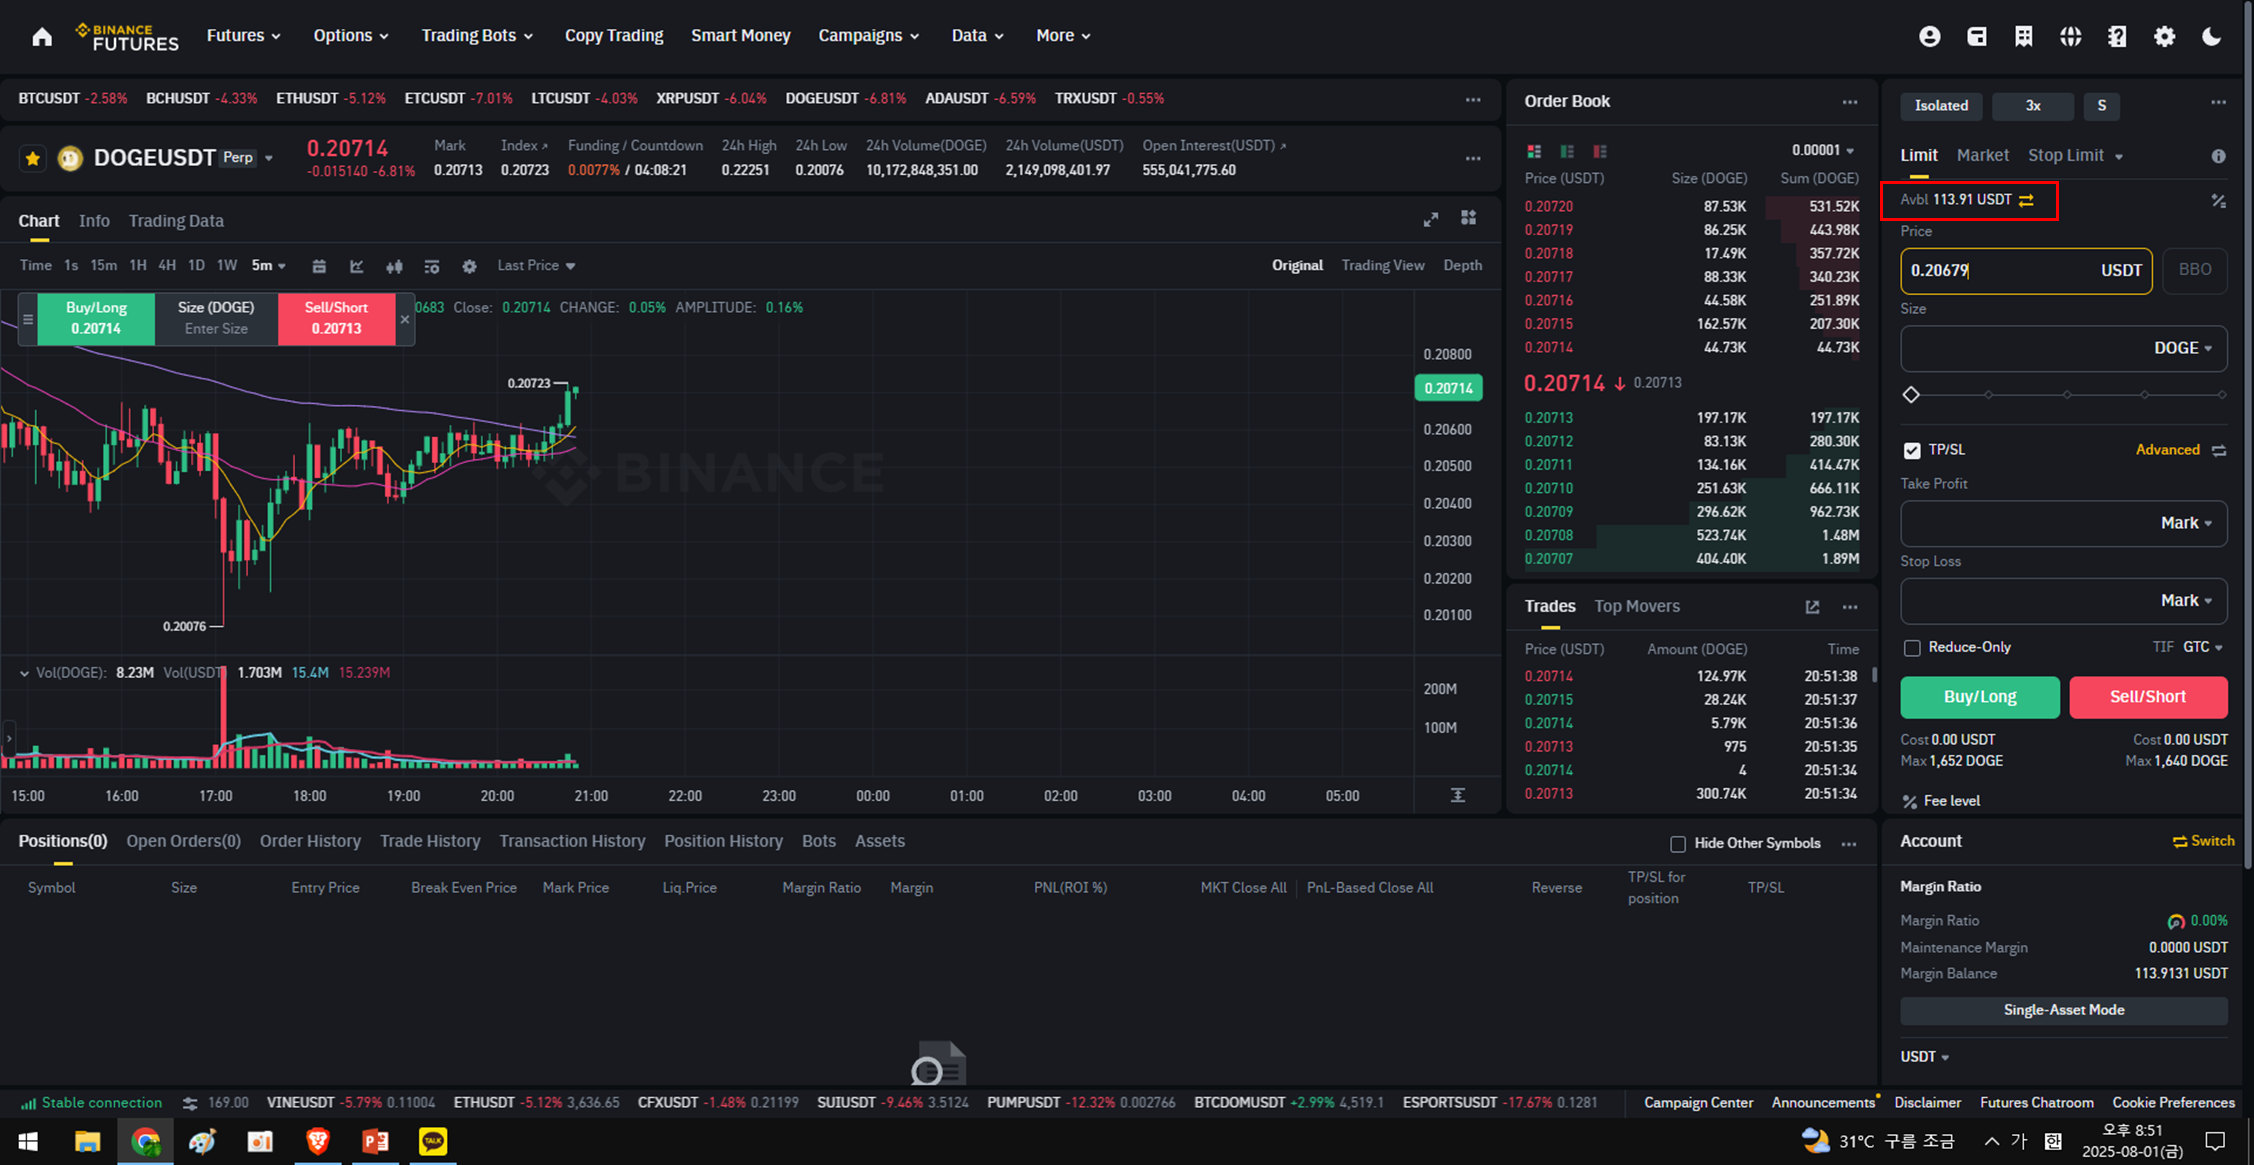Open the calculator icon in order panel
Image resolution: width=2254 pixels, height=1165 pixels.
point(2218,201)
